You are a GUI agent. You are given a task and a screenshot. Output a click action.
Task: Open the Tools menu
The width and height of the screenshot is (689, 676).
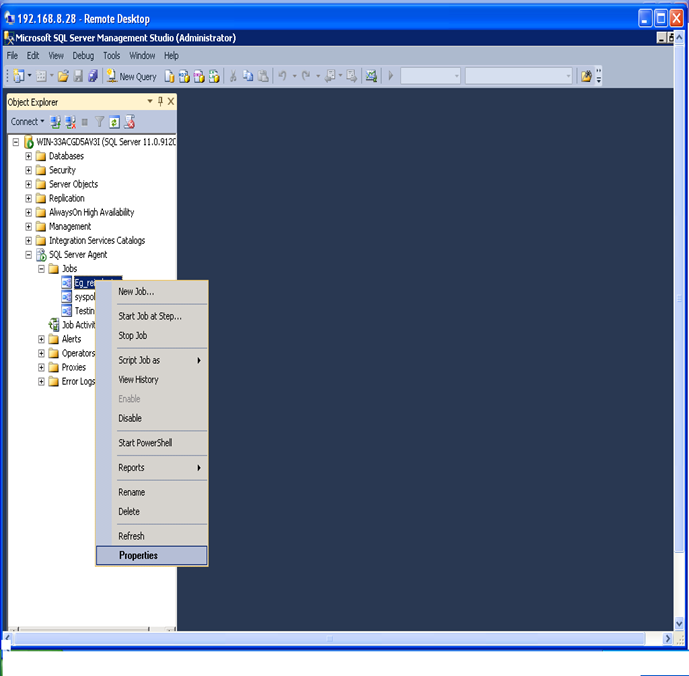coord(112,56)
